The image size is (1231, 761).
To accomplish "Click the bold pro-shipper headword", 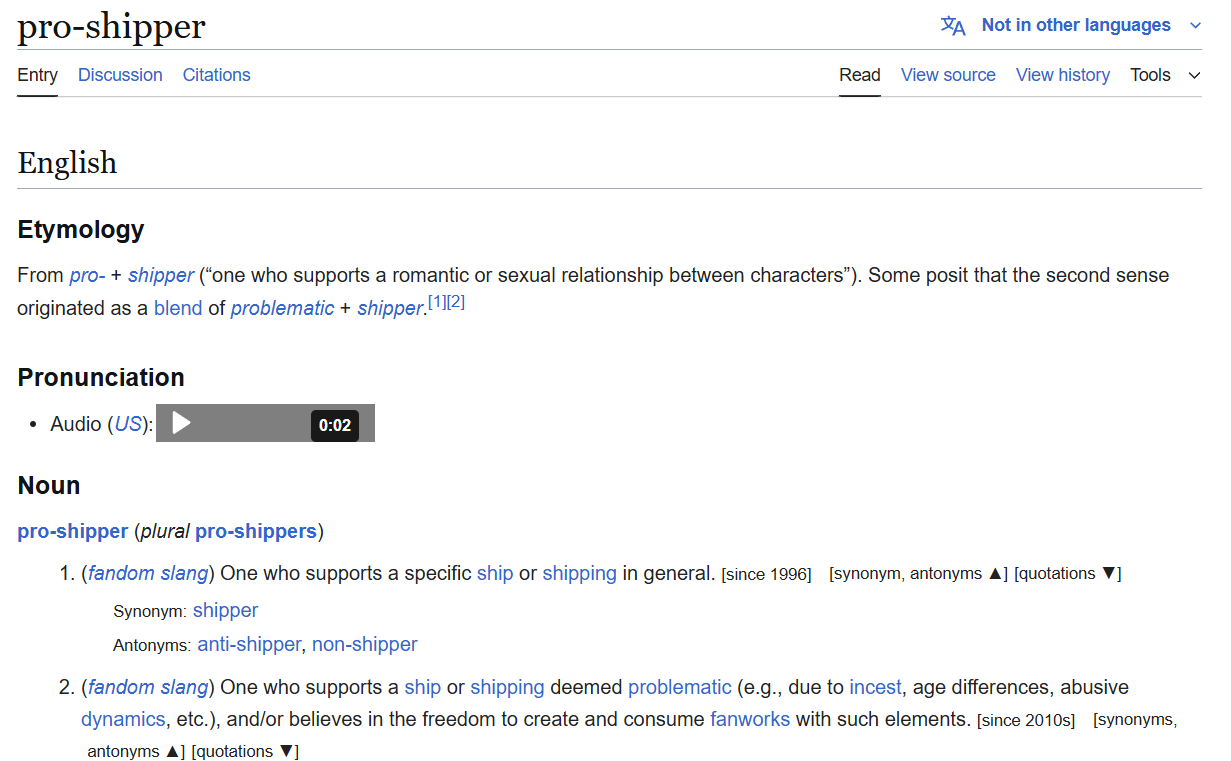I will coord(73,532).
